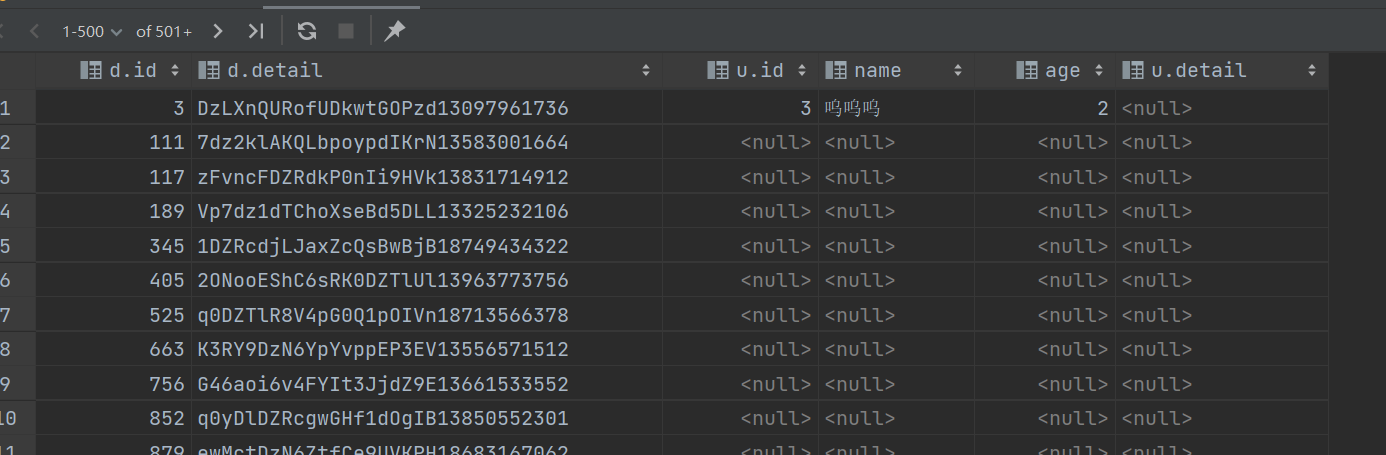
Task: Select cell 2ONooEShC6sRK0DZTlUl13963773756
Action: pos(427,281)
